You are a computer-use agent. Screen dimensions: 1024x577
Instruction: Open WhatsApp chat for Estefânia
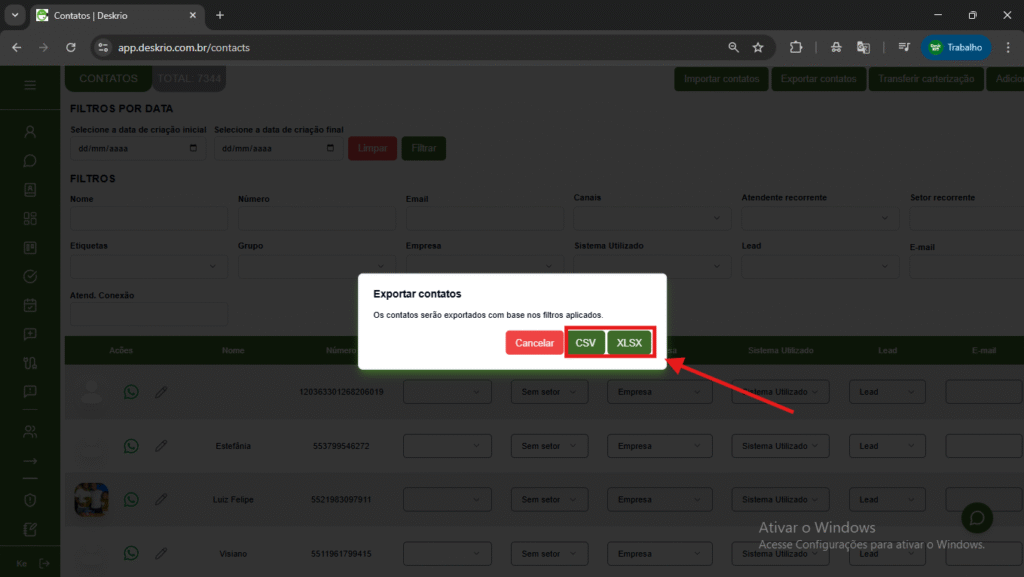click(131, 446)
